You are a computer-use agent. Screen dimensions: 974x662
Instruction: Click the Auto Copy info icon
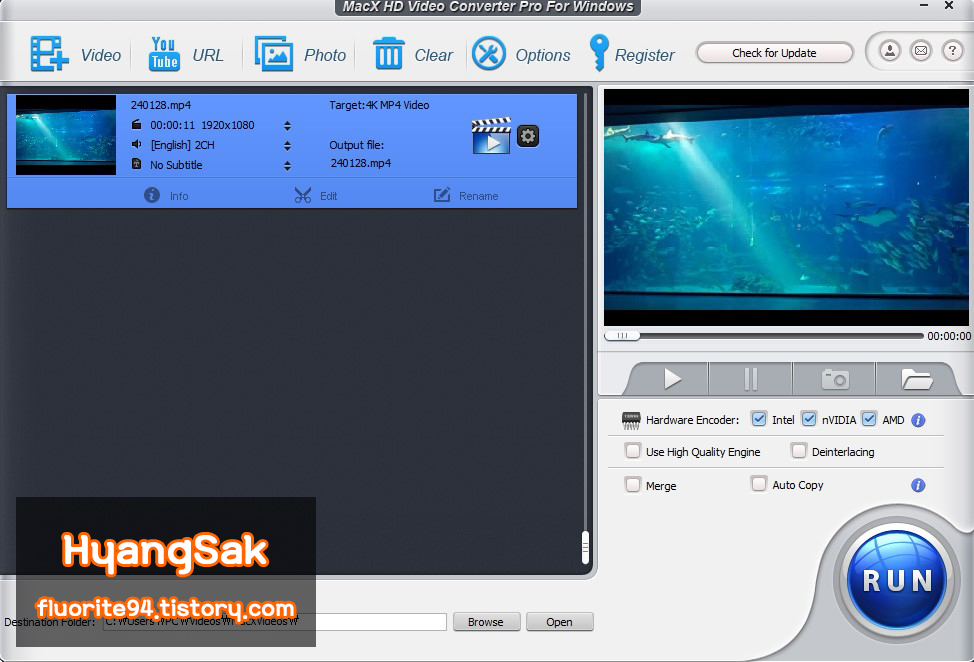tap(918, 485)
